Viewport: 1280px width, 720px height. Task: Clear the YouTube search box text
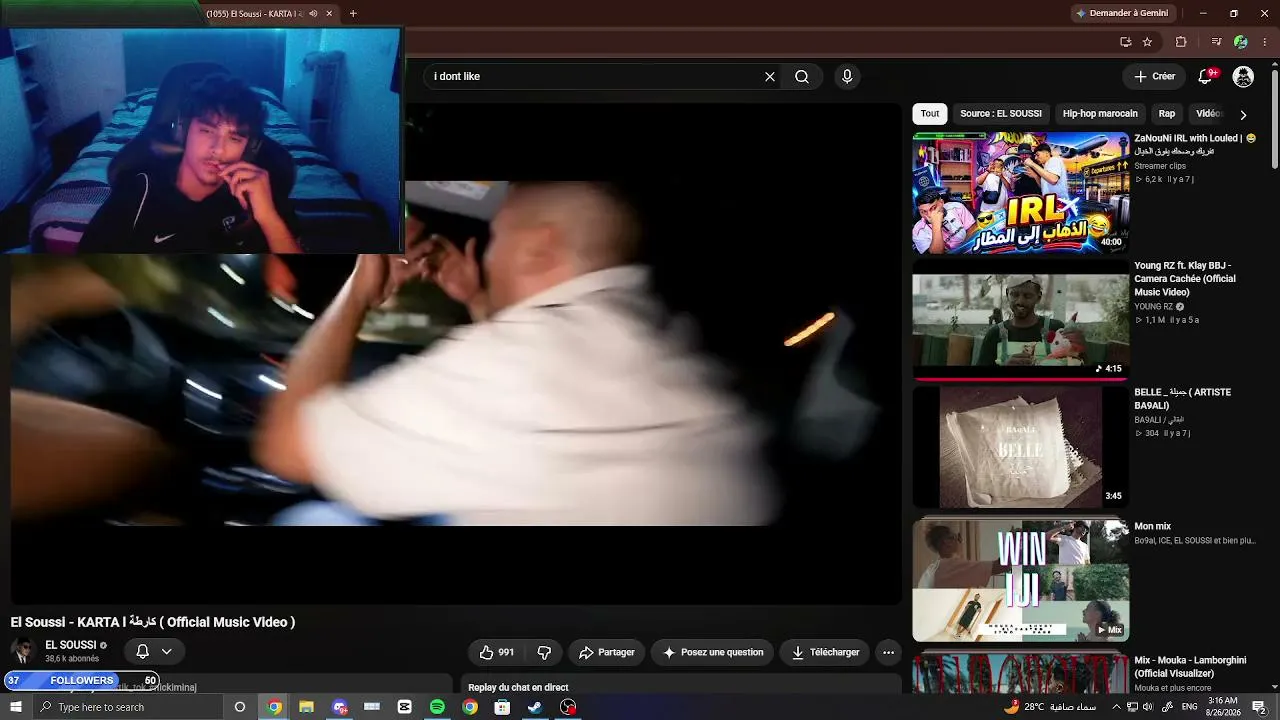(770, 77)
